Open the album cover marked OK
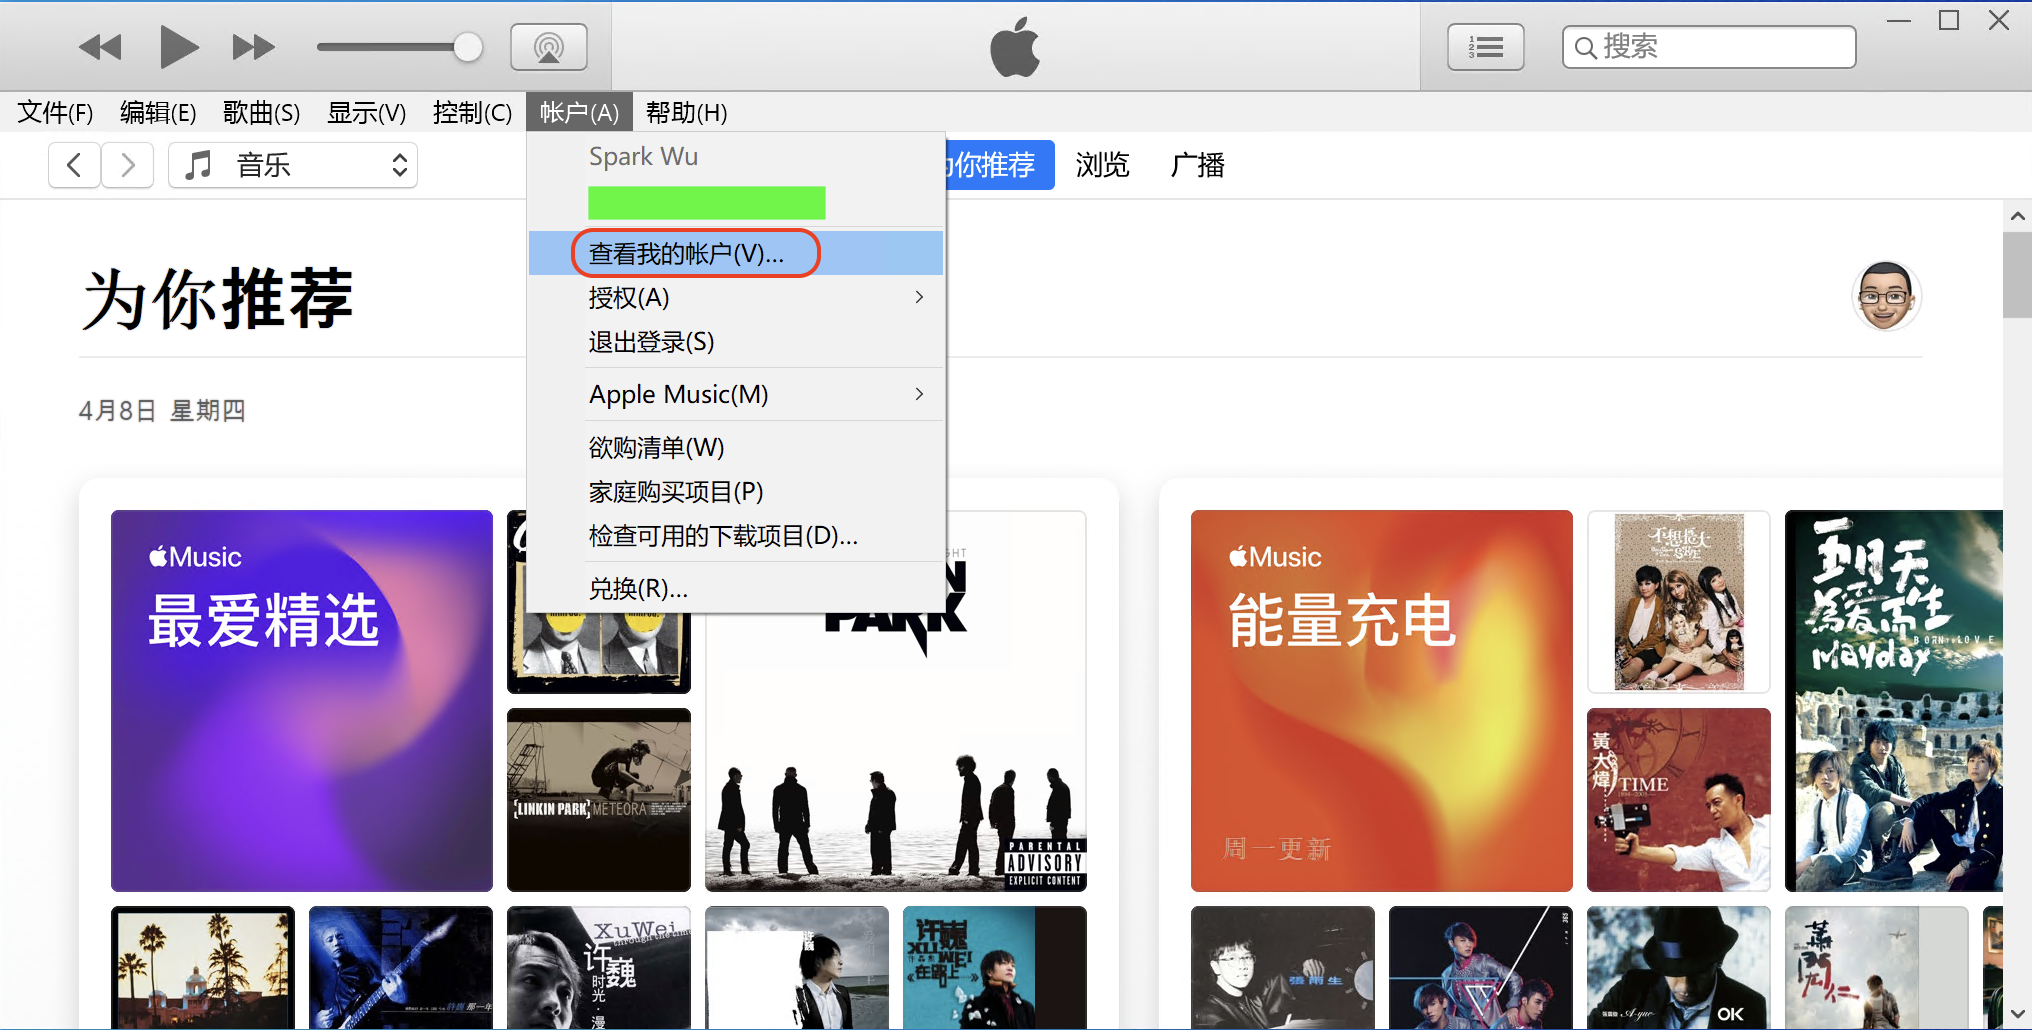 1679,967
